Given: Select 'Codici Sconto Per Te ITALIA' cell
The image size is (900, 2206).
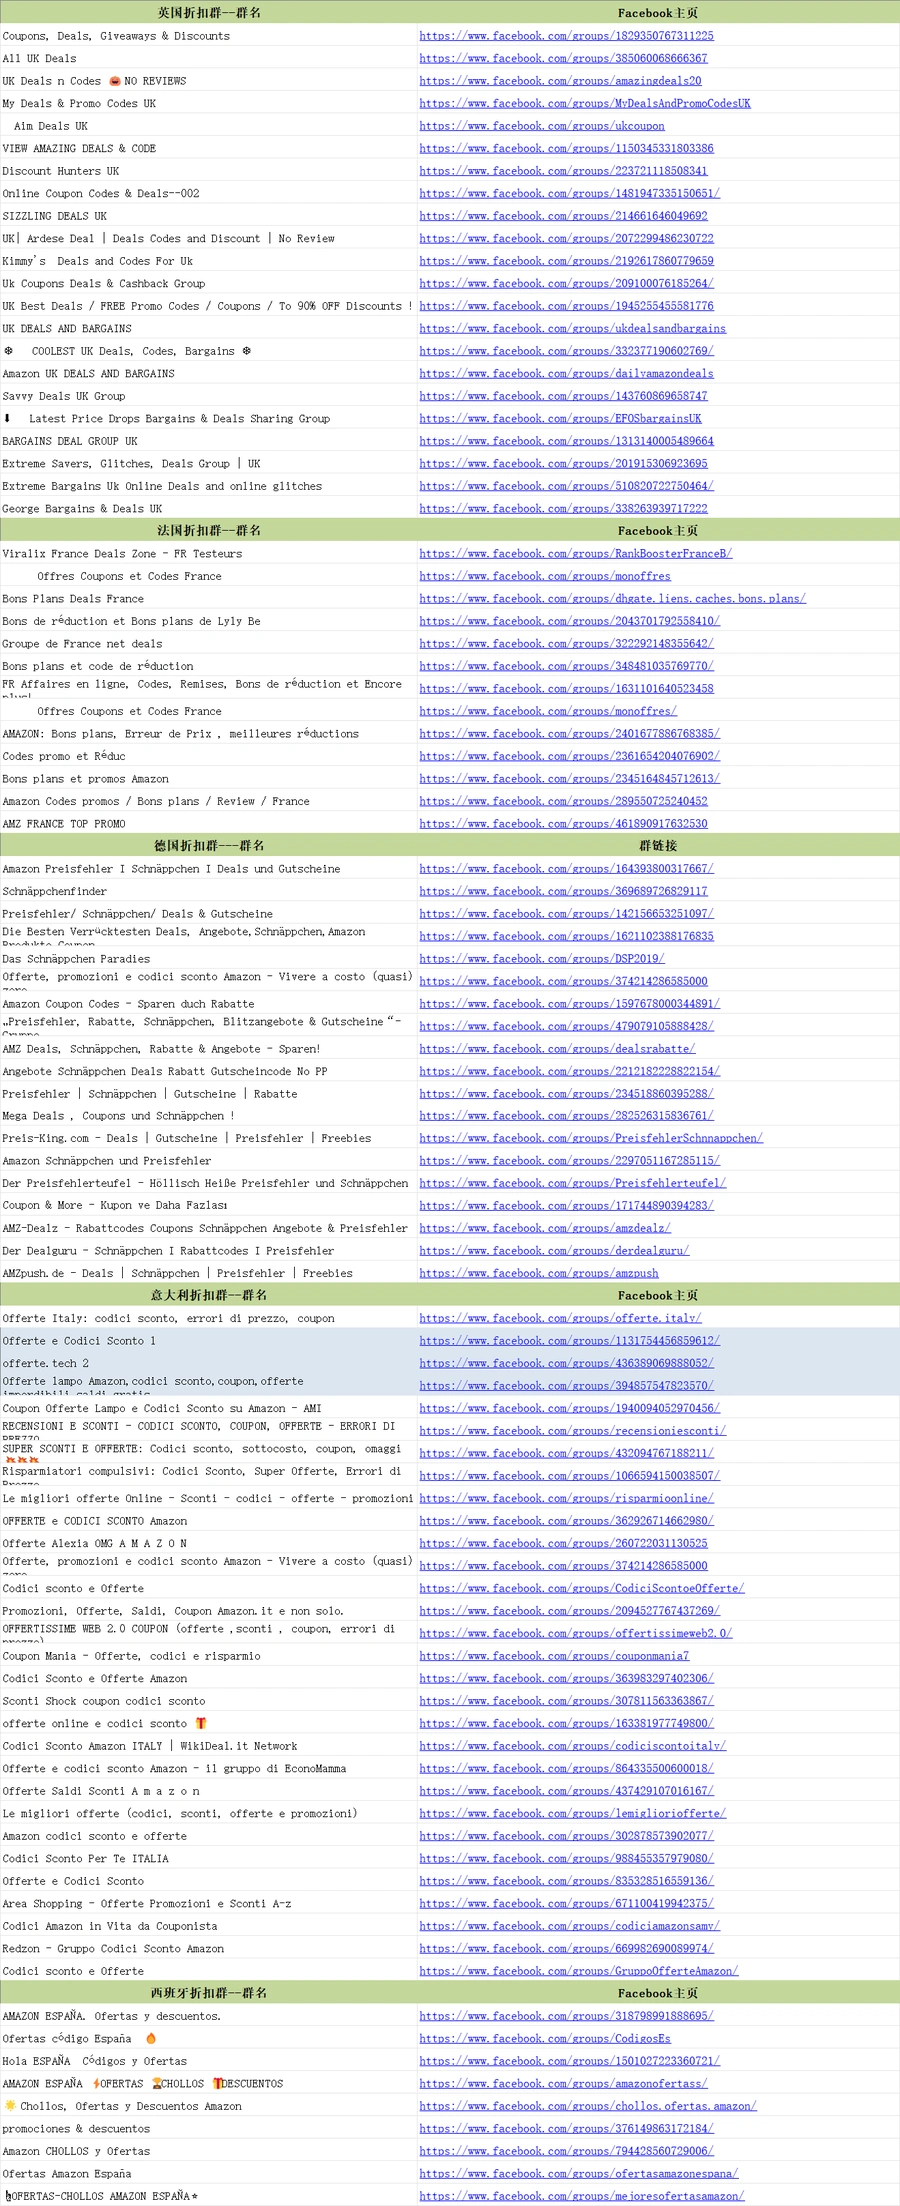Looking at the screenshot, I should (x=209, y=1858).
